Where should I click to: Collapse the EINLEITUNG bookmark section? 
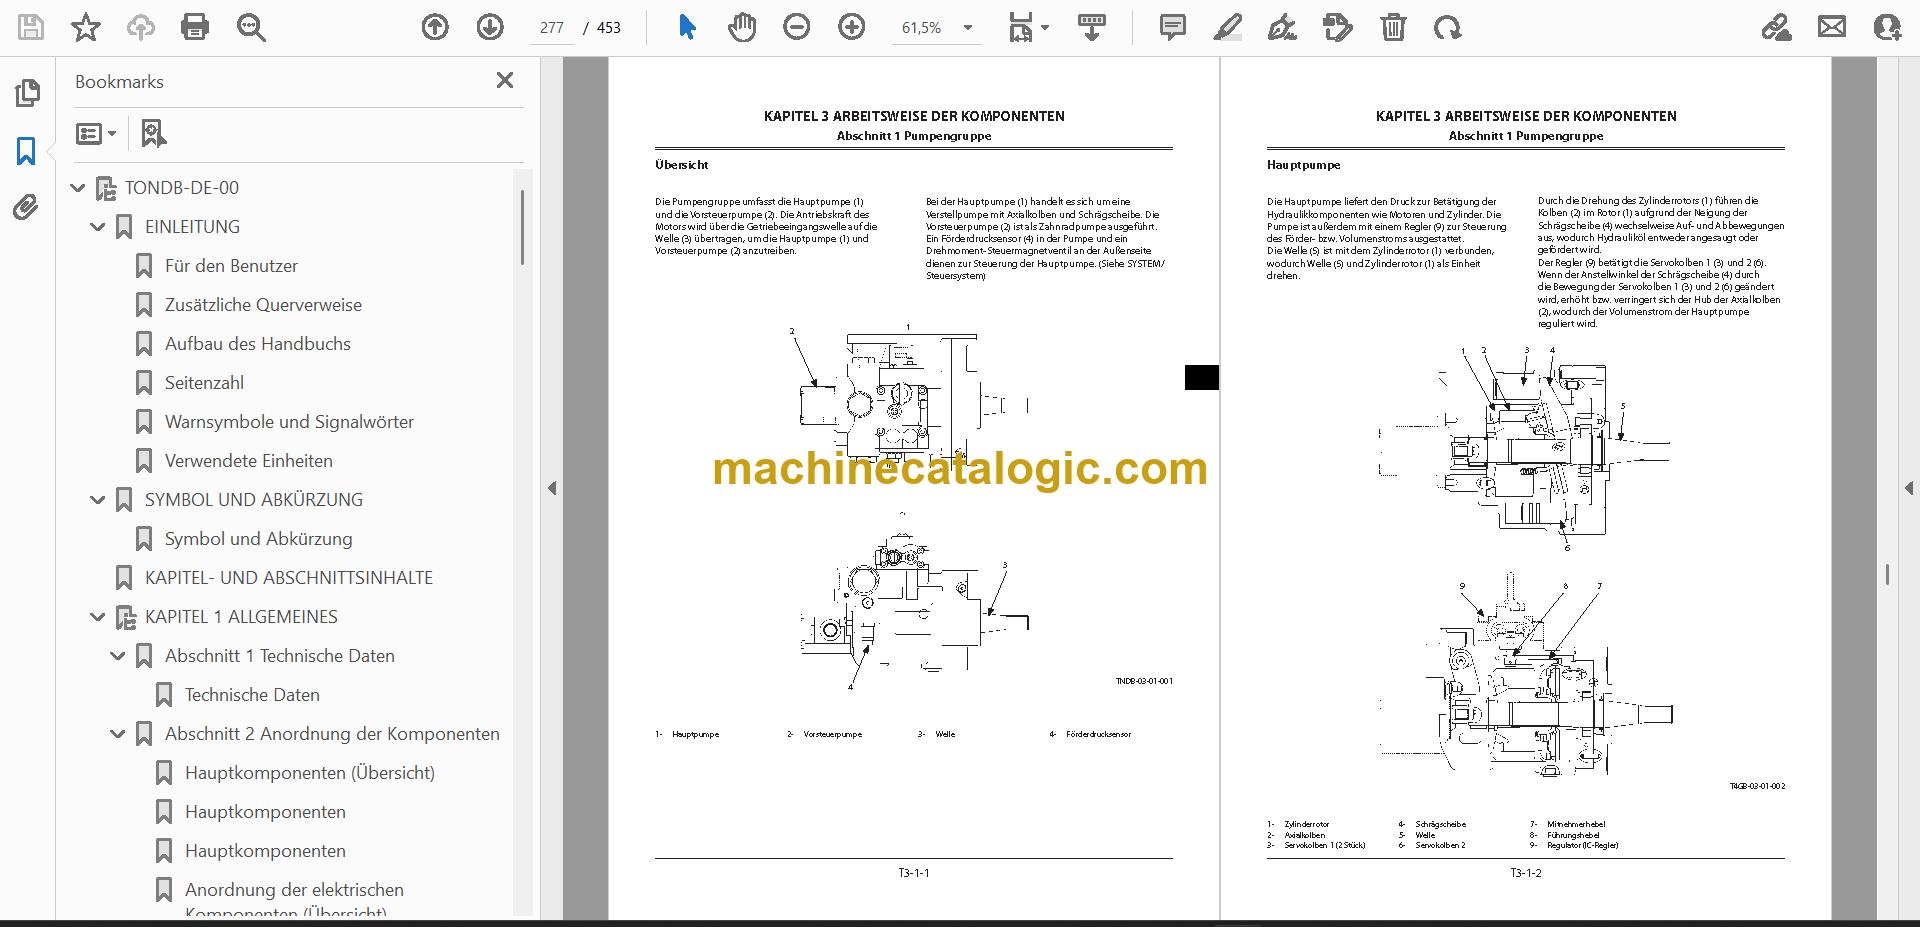[x=98, y=227]
